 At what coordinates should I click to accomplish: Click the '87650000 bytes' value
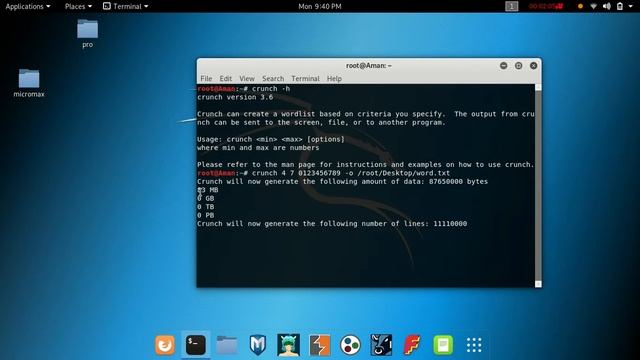click(458, 182)
